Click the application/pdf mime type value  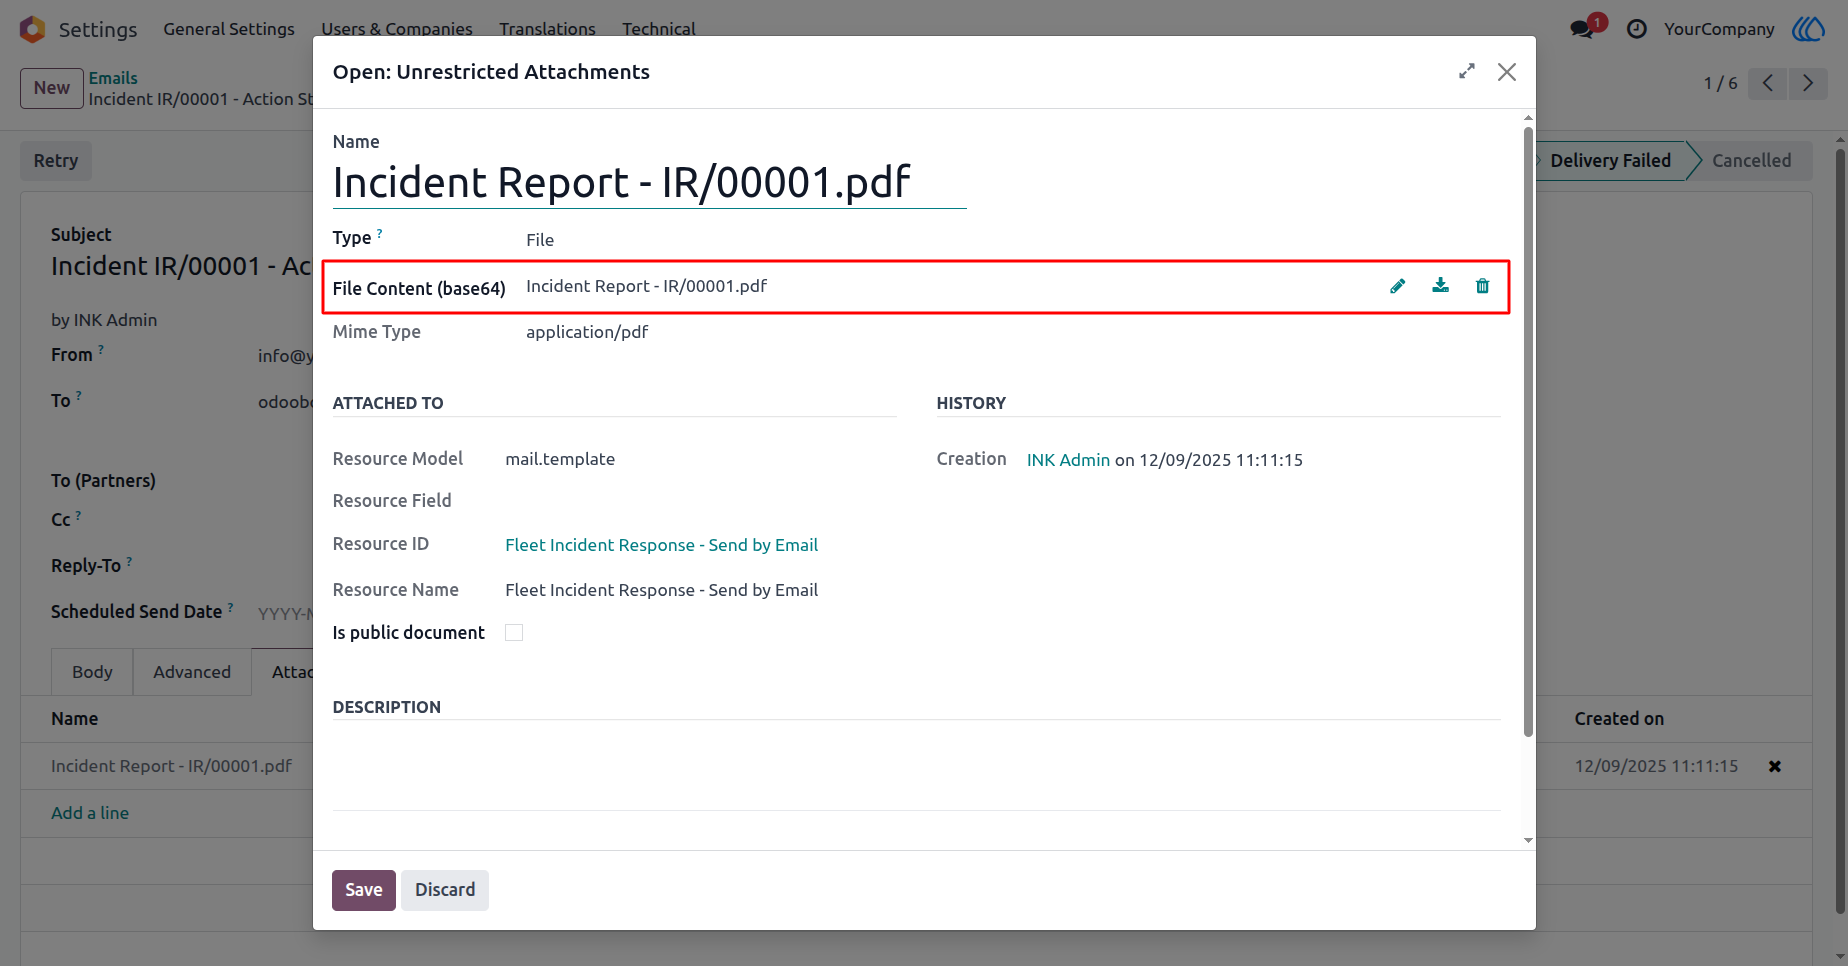coord(587,332)
